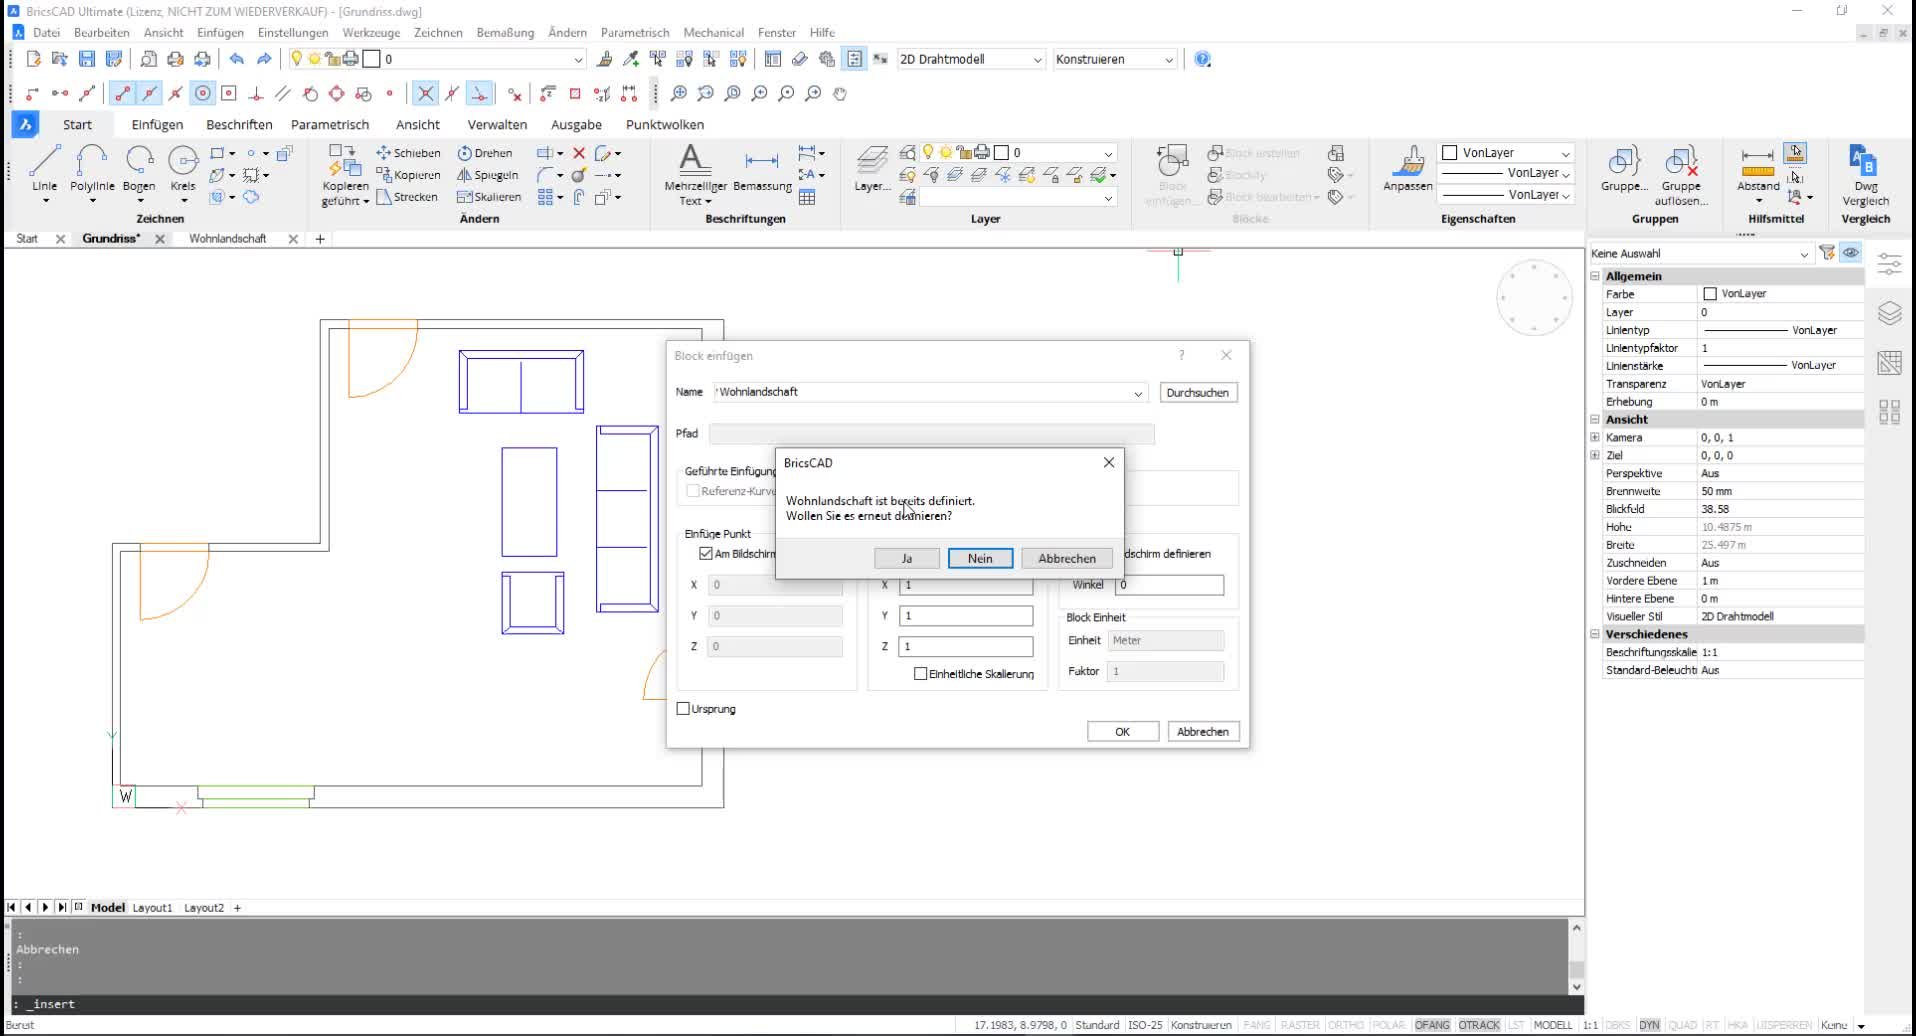The width and height of the screenshot is (1916, 1036).
Task: Switch to the Einfügen ribbon tab
Action: tap(157, 124)
